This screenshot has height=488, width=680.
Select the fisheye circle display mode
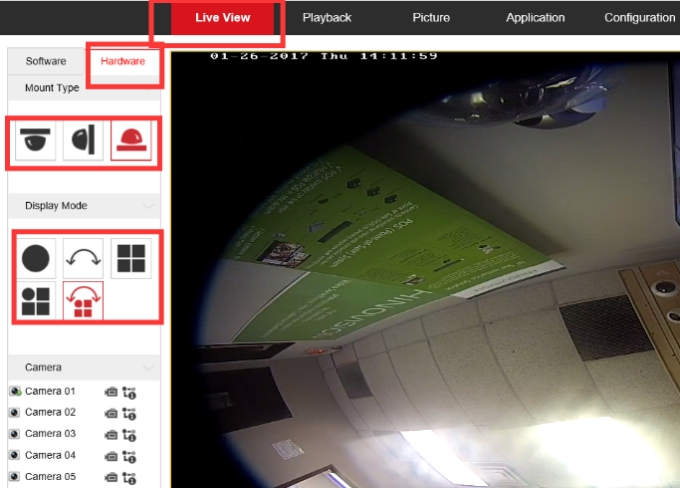(x=36, y=258)
